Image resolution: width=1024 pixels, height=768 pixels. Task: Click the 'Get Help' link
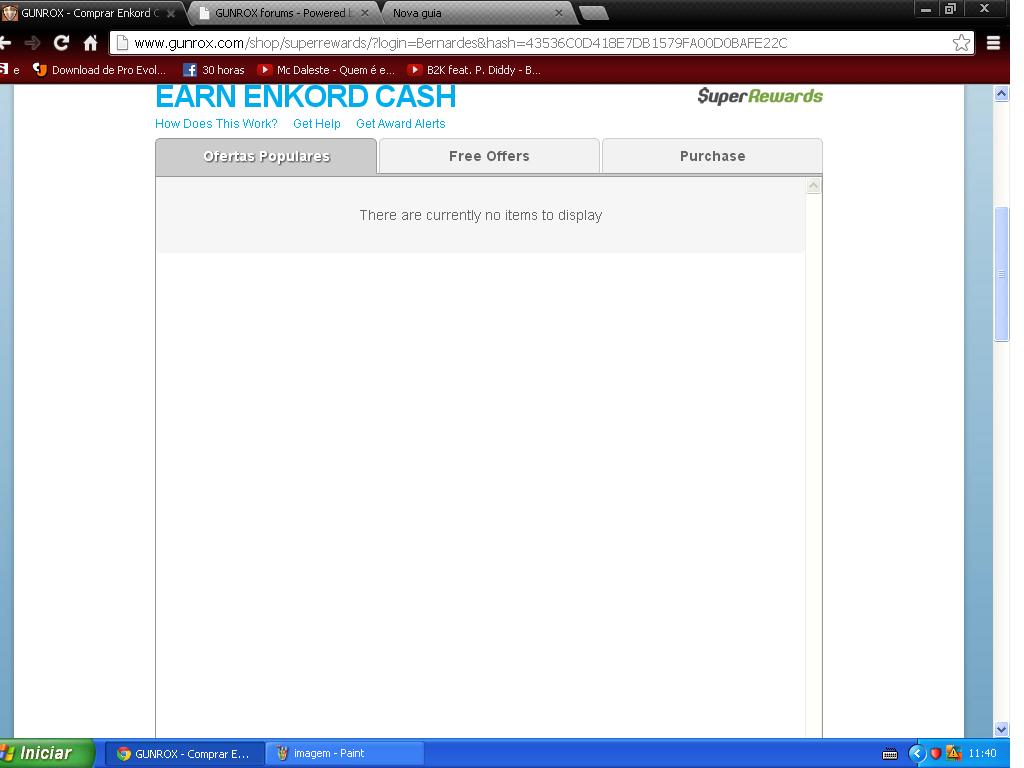316,124
